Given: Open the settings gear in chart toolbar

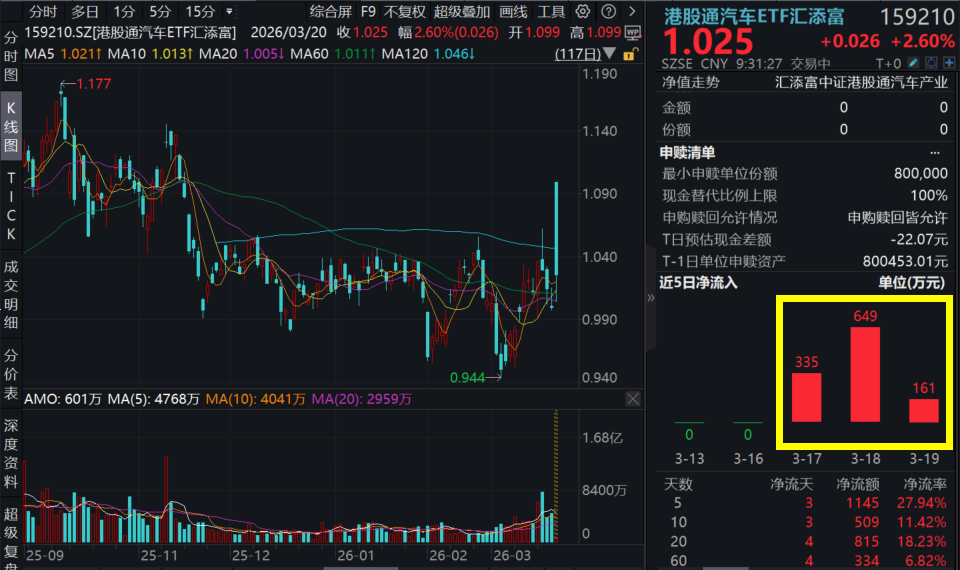Looking at the screenshot, I should pos(583,11).
